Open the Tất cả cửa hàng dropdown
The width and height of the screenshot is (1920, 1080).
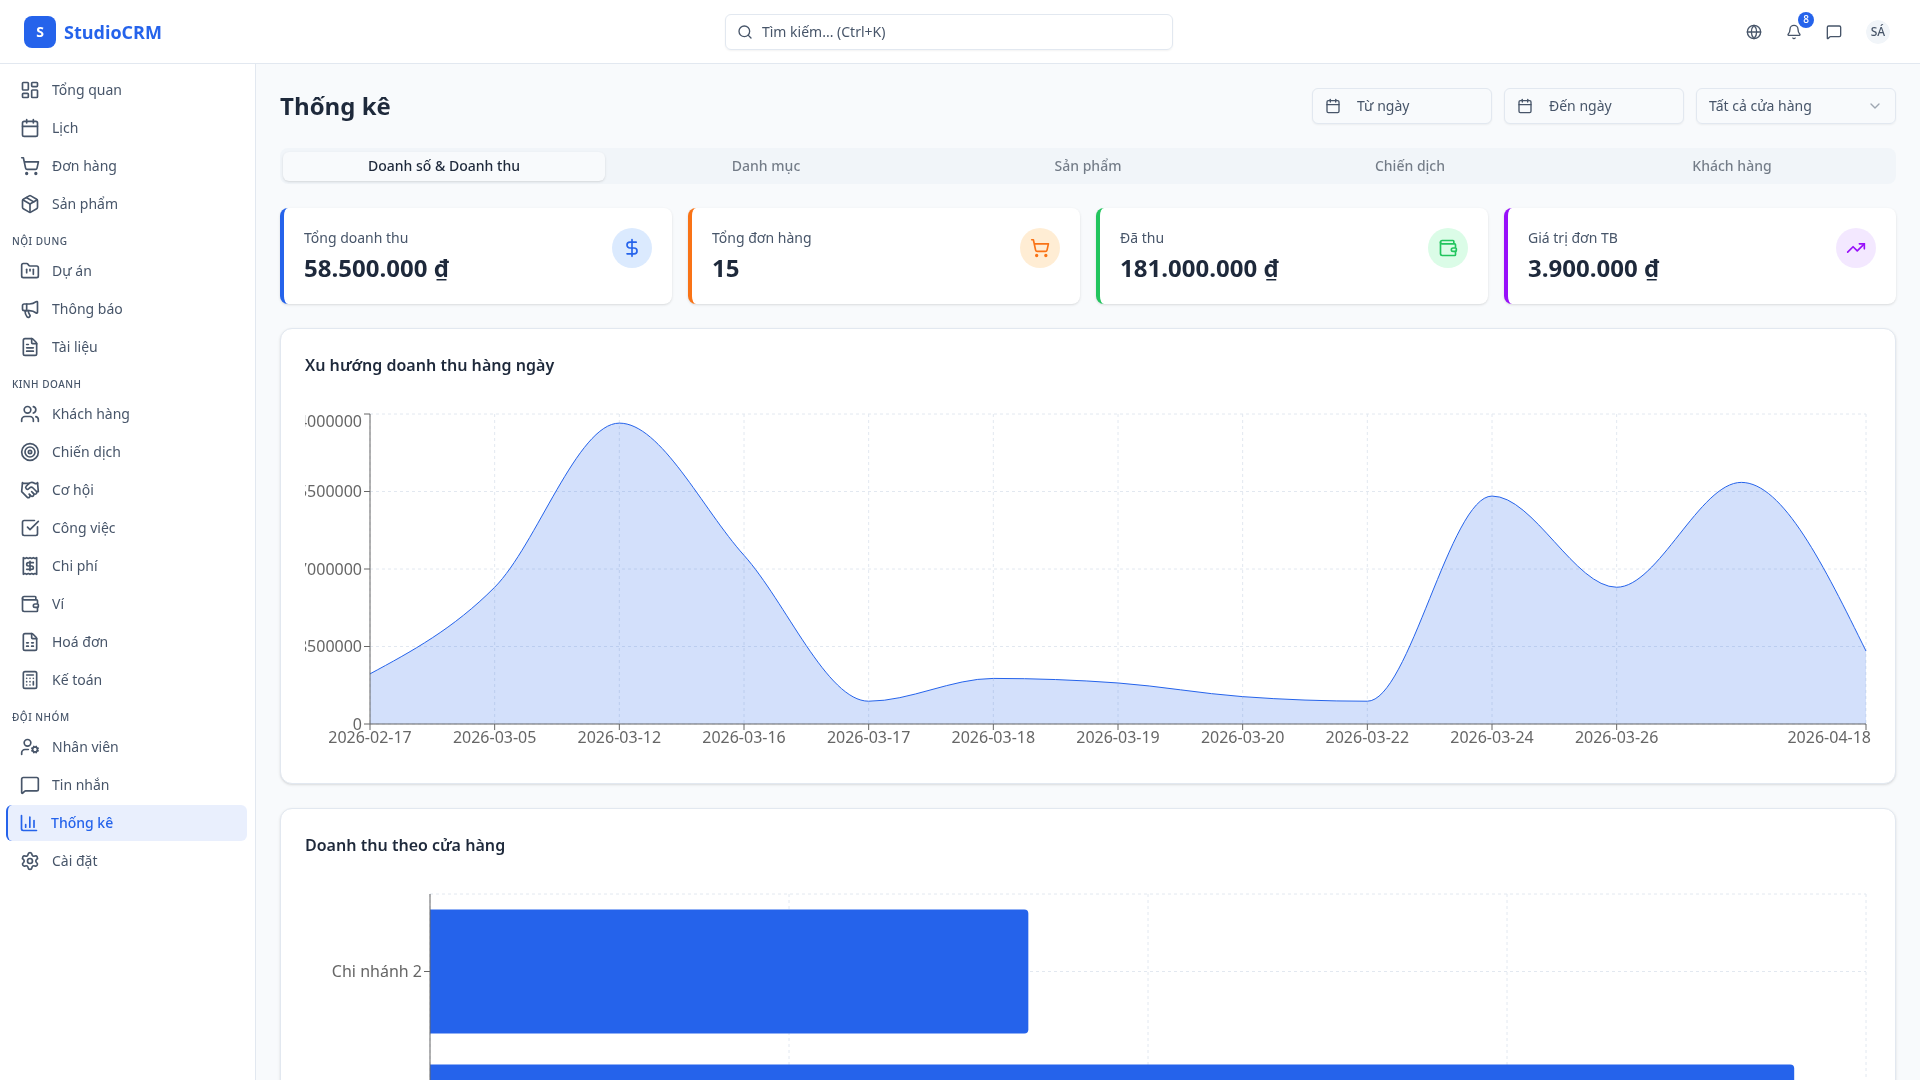pyautogui.click(x=1795, y=106)
